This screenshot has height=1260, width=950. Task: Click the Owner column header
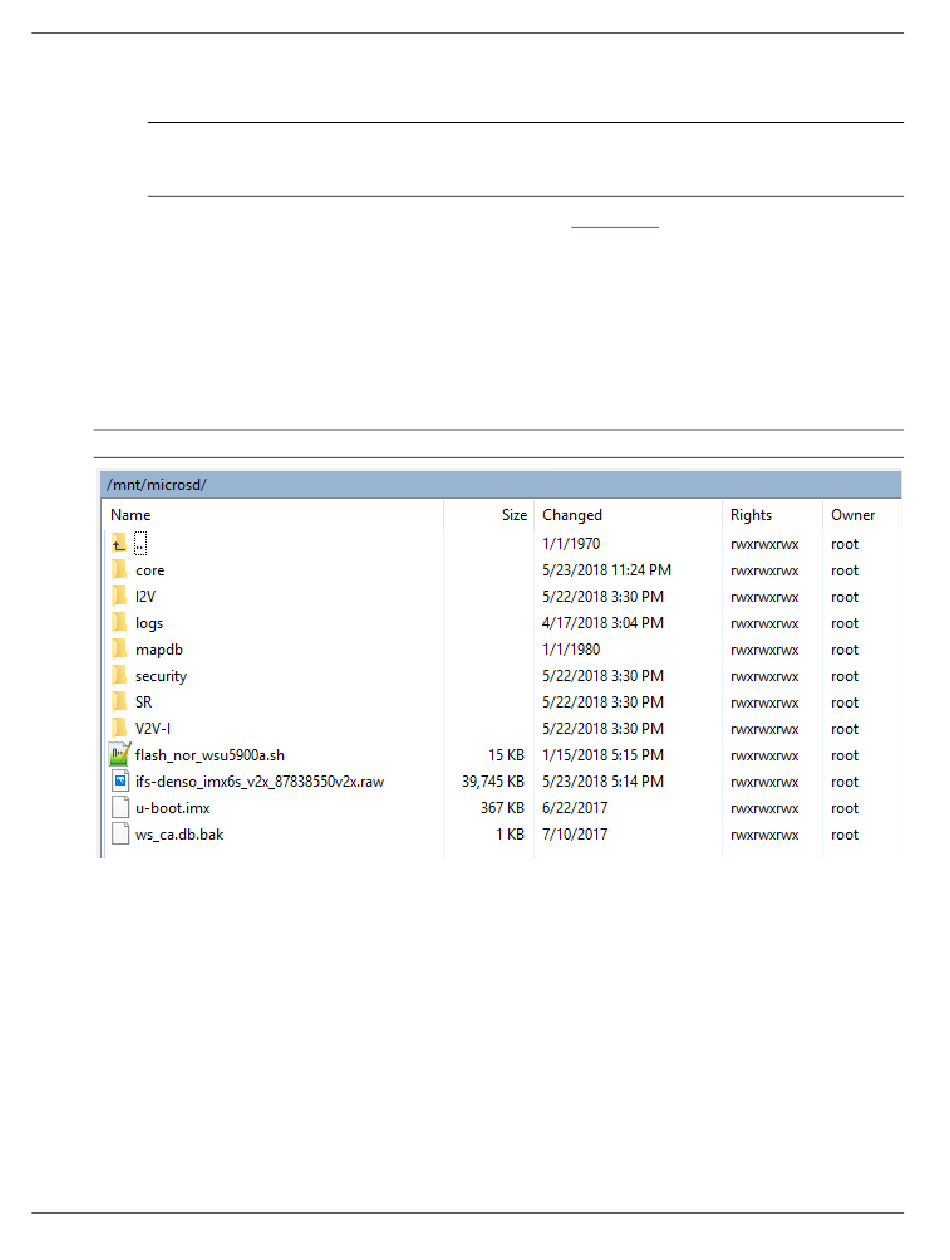(x=852, y=515)
